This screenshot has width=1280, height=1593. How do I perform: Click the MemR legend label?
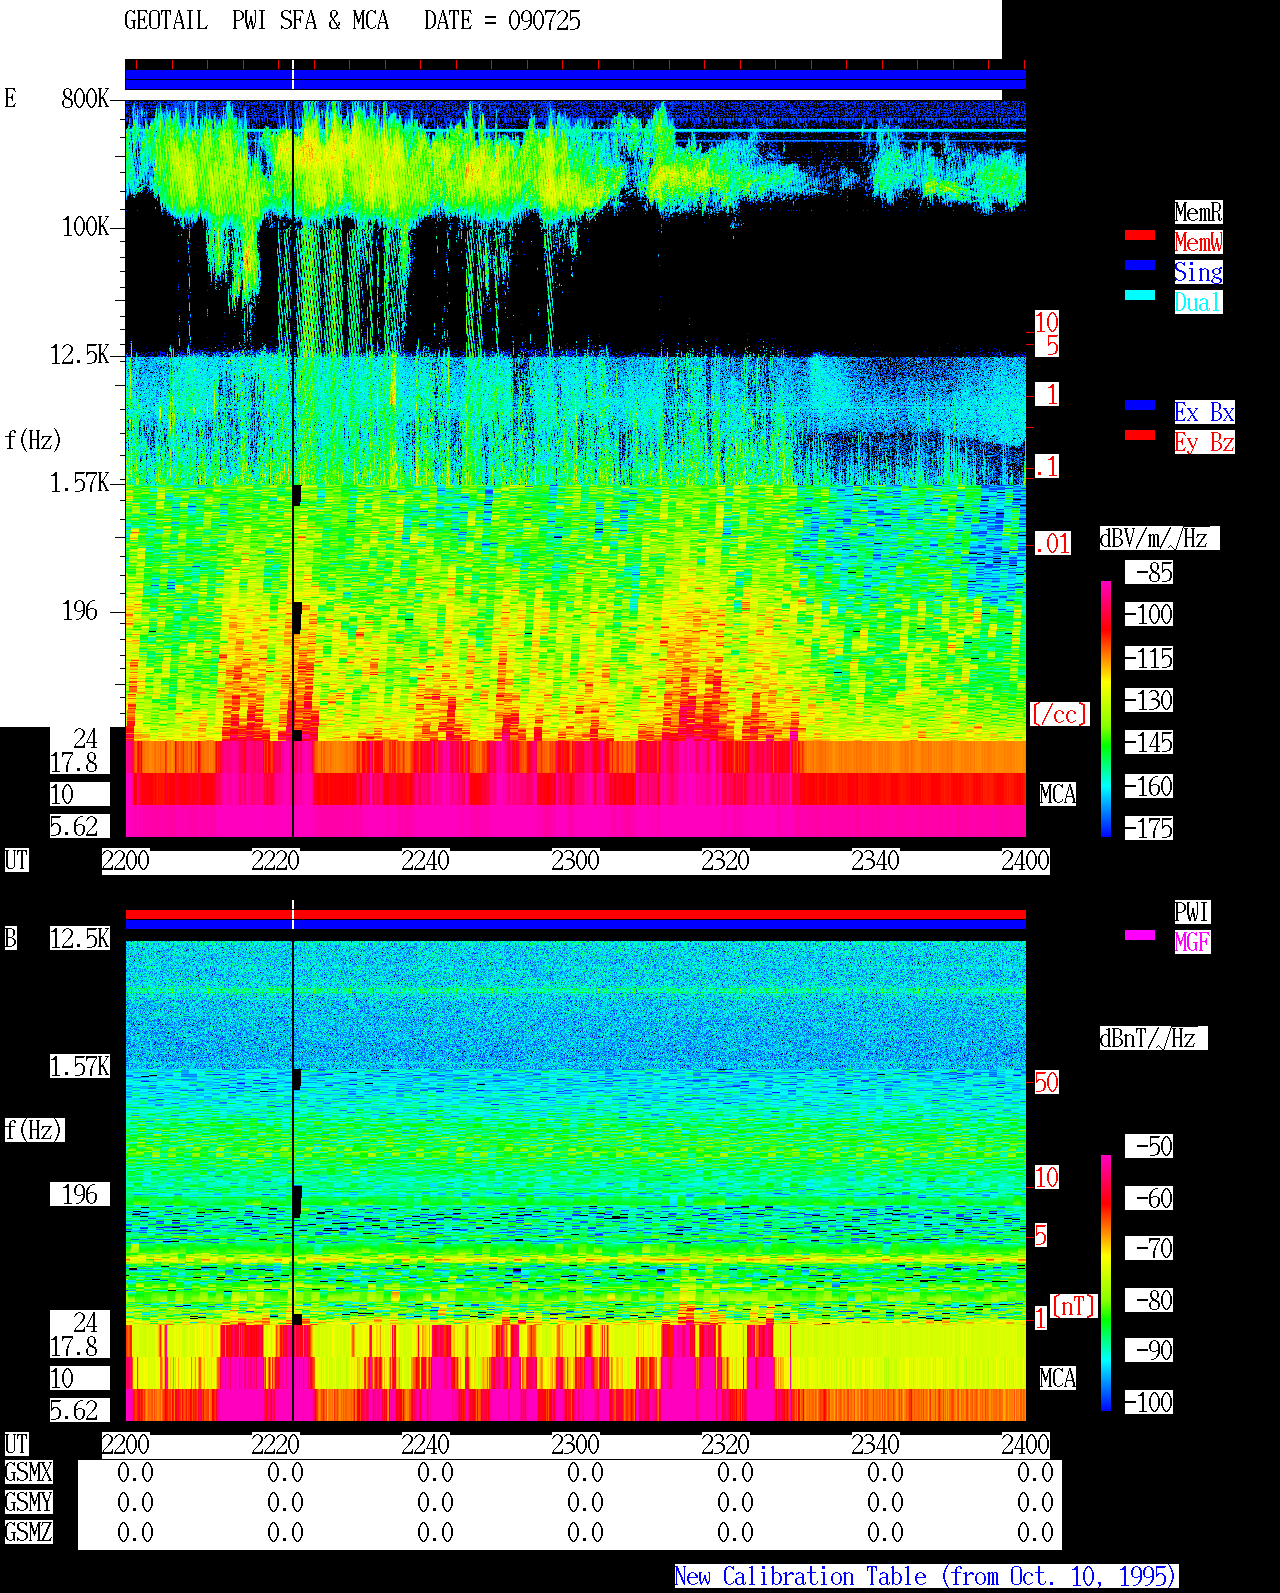pos(1198,212)
